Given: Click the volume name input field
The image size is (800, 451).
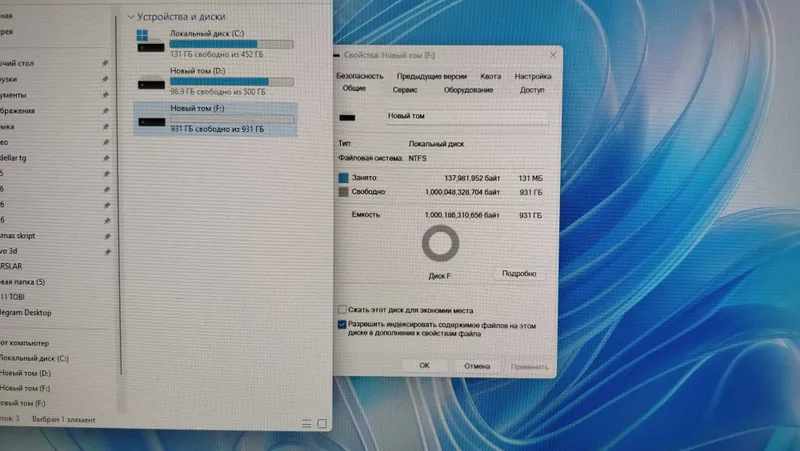Looking at the screenshot, I should point(467,116).
